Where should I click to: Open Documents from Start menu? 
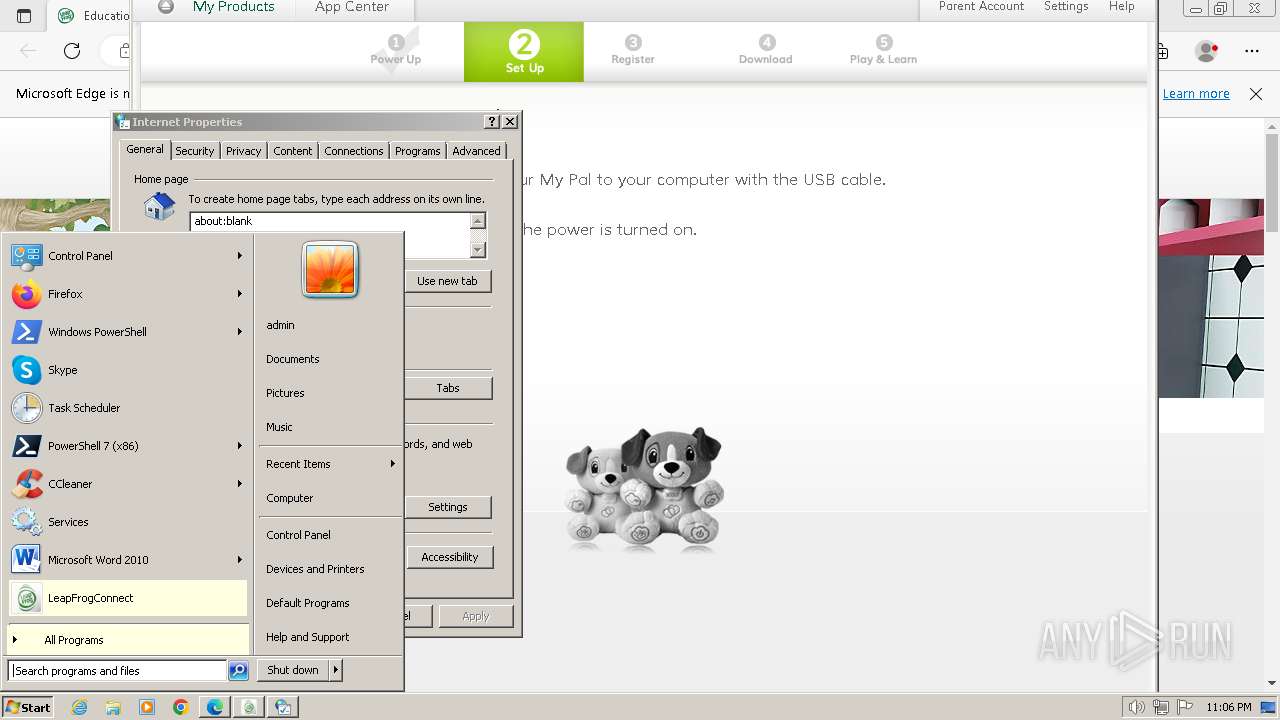(330, 359)
